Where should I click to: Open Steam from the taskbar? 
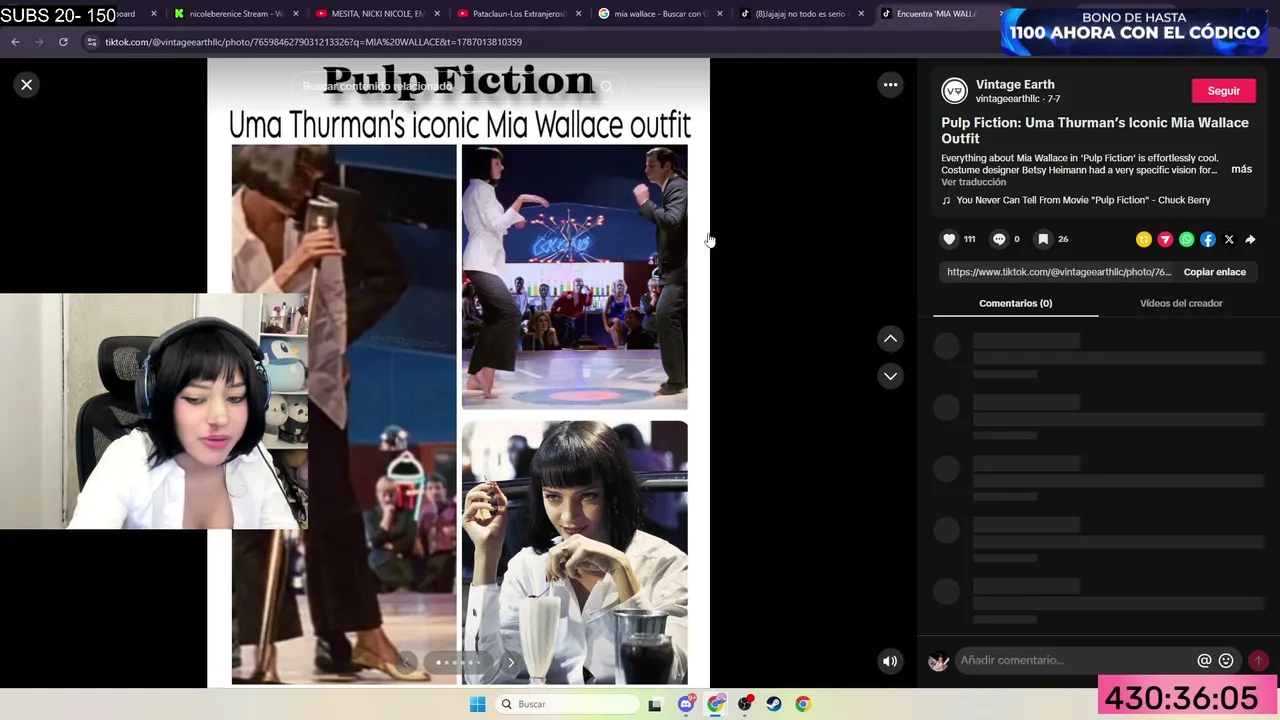pos(774,704)
